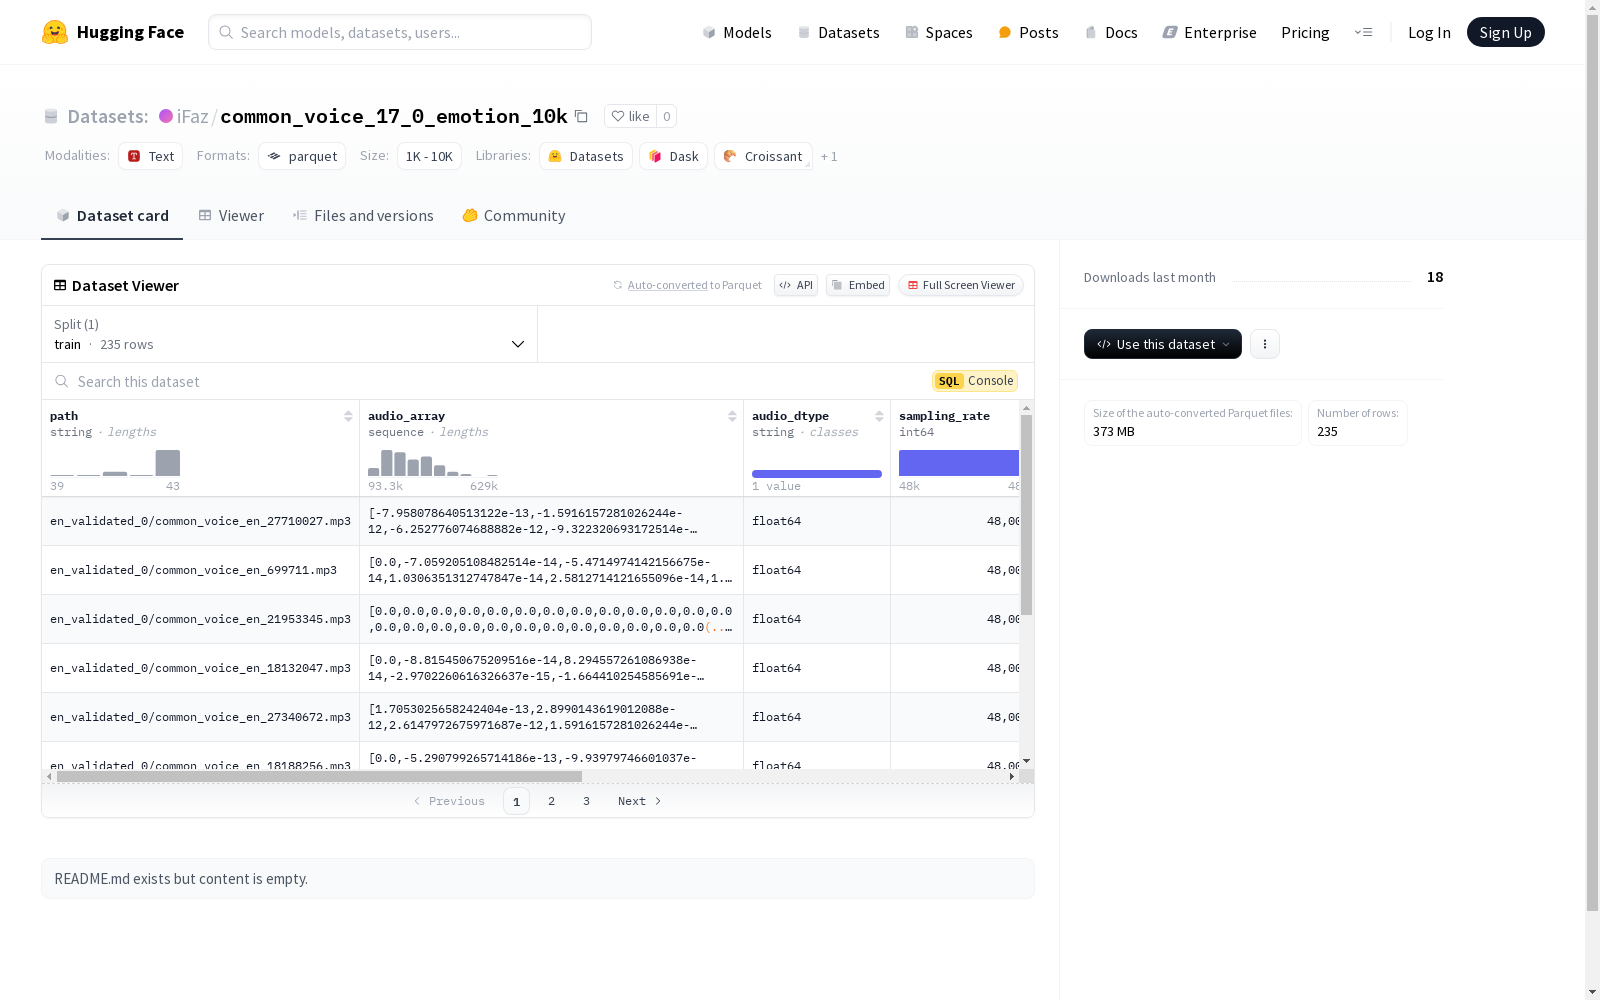
Task: Sort the path column
Action: coord(348,416)
